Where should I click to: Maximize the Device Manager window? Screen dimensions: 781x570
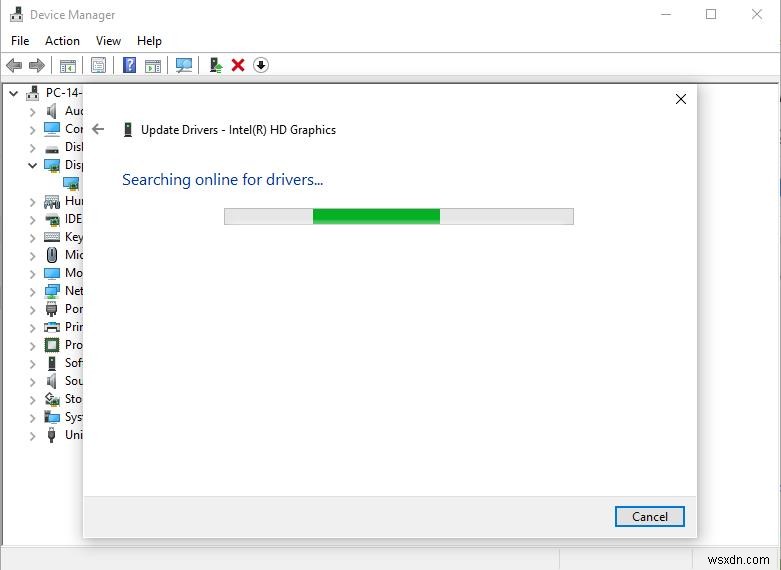(x=711, y=14)
